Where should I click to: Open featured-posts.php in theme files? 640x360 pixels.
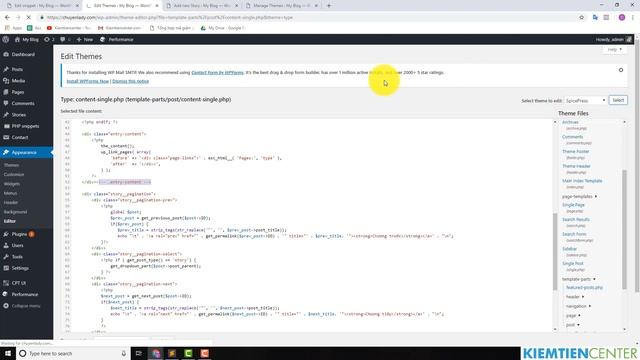[x=584, y=288]
